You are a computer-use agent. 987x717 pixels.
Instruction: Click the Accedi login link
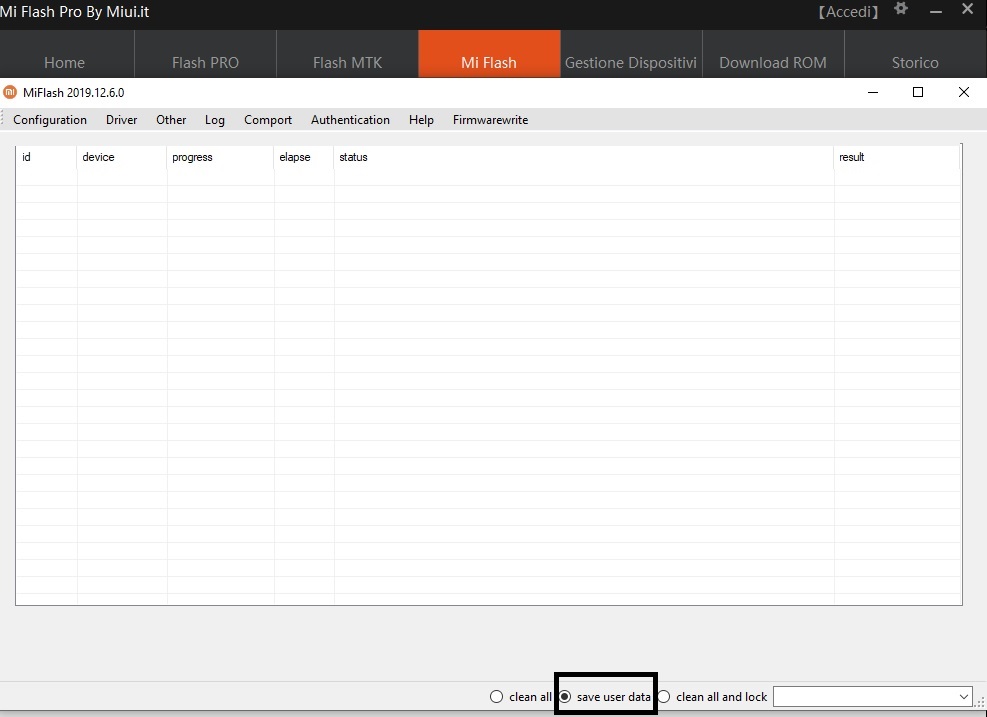click(848, 12)
